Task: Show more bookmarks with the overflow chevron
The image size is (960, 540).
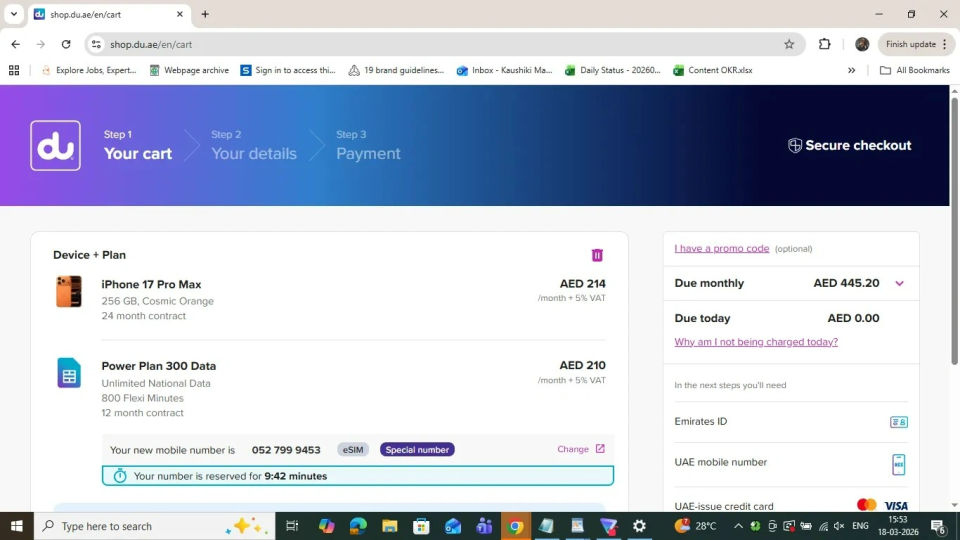Action: click(x=851, y=70)
